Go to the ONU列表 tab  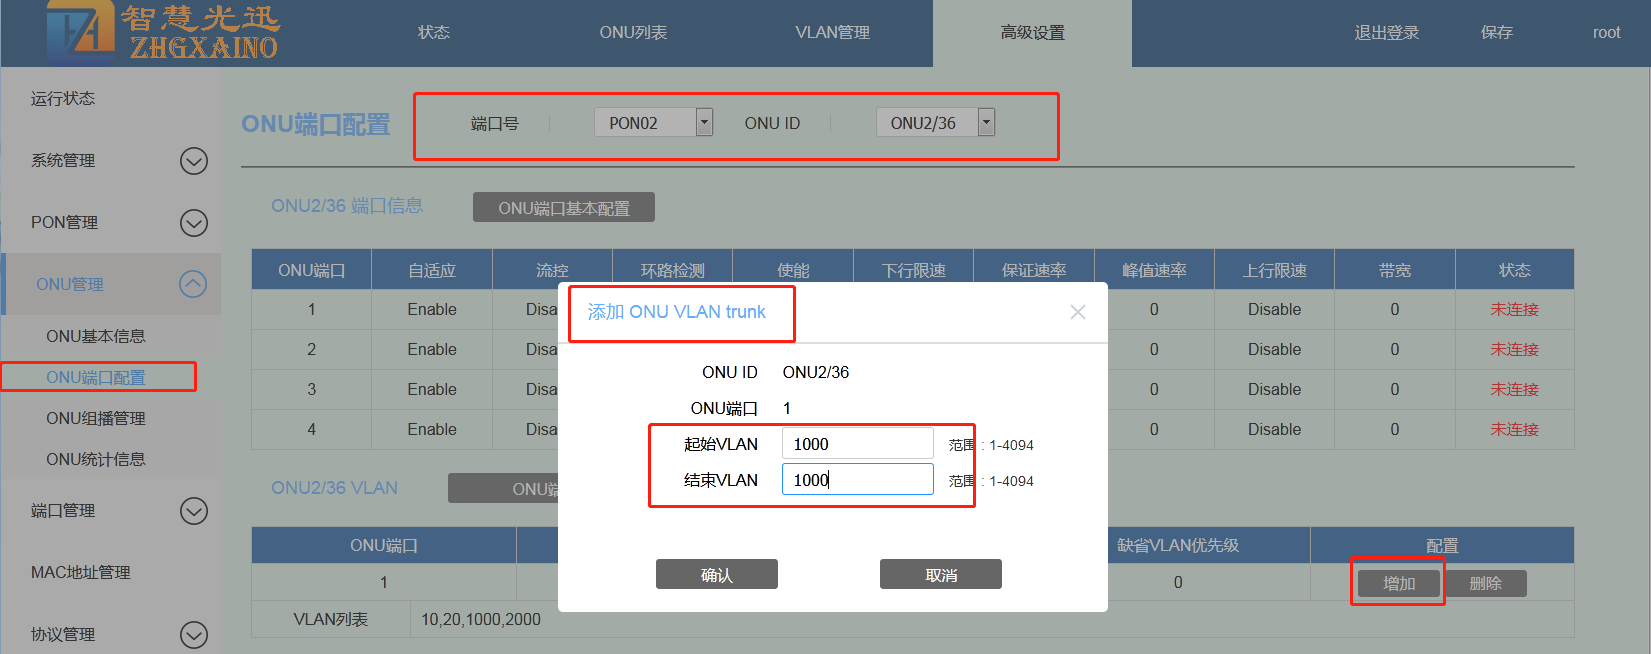click(633, 33)
